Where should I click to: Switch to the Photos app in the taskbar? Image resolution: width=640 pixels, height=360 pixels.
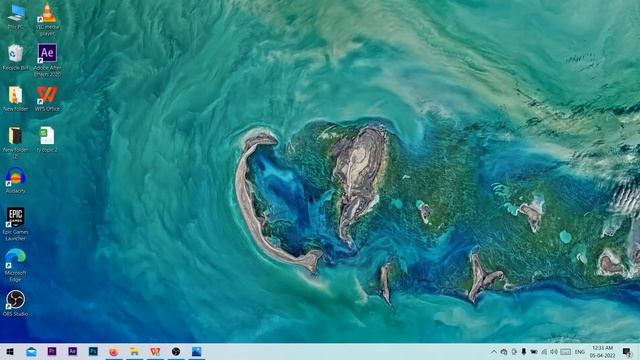197,351
